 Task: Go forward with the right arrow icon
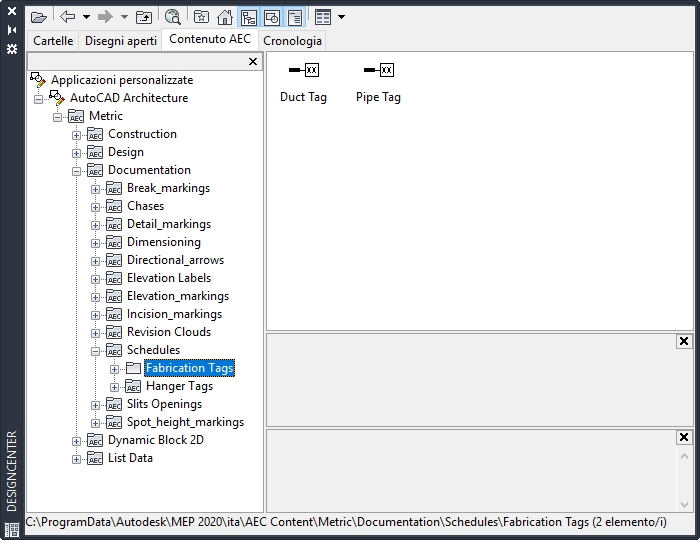coord(105,17)
